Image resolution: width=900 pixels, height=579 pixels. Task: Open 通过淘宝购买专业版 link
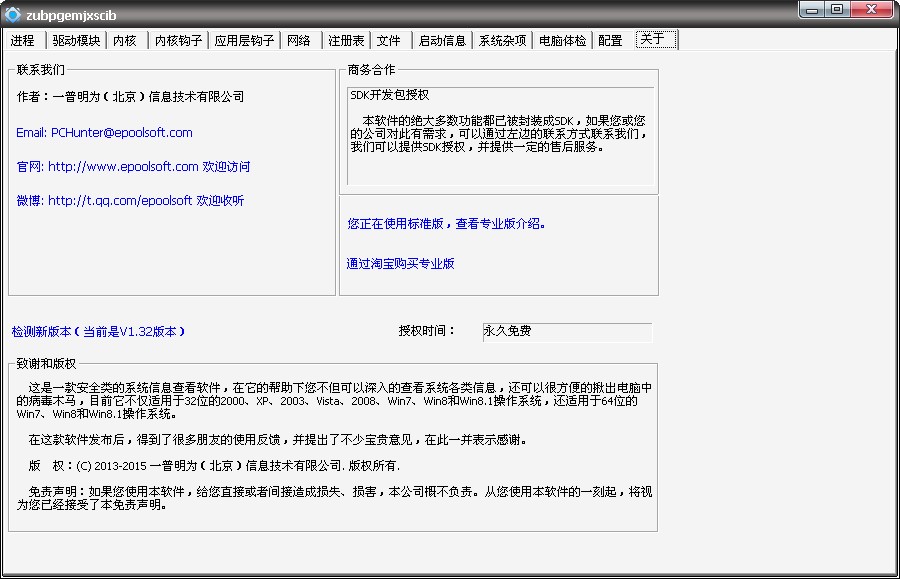point(401,264)
